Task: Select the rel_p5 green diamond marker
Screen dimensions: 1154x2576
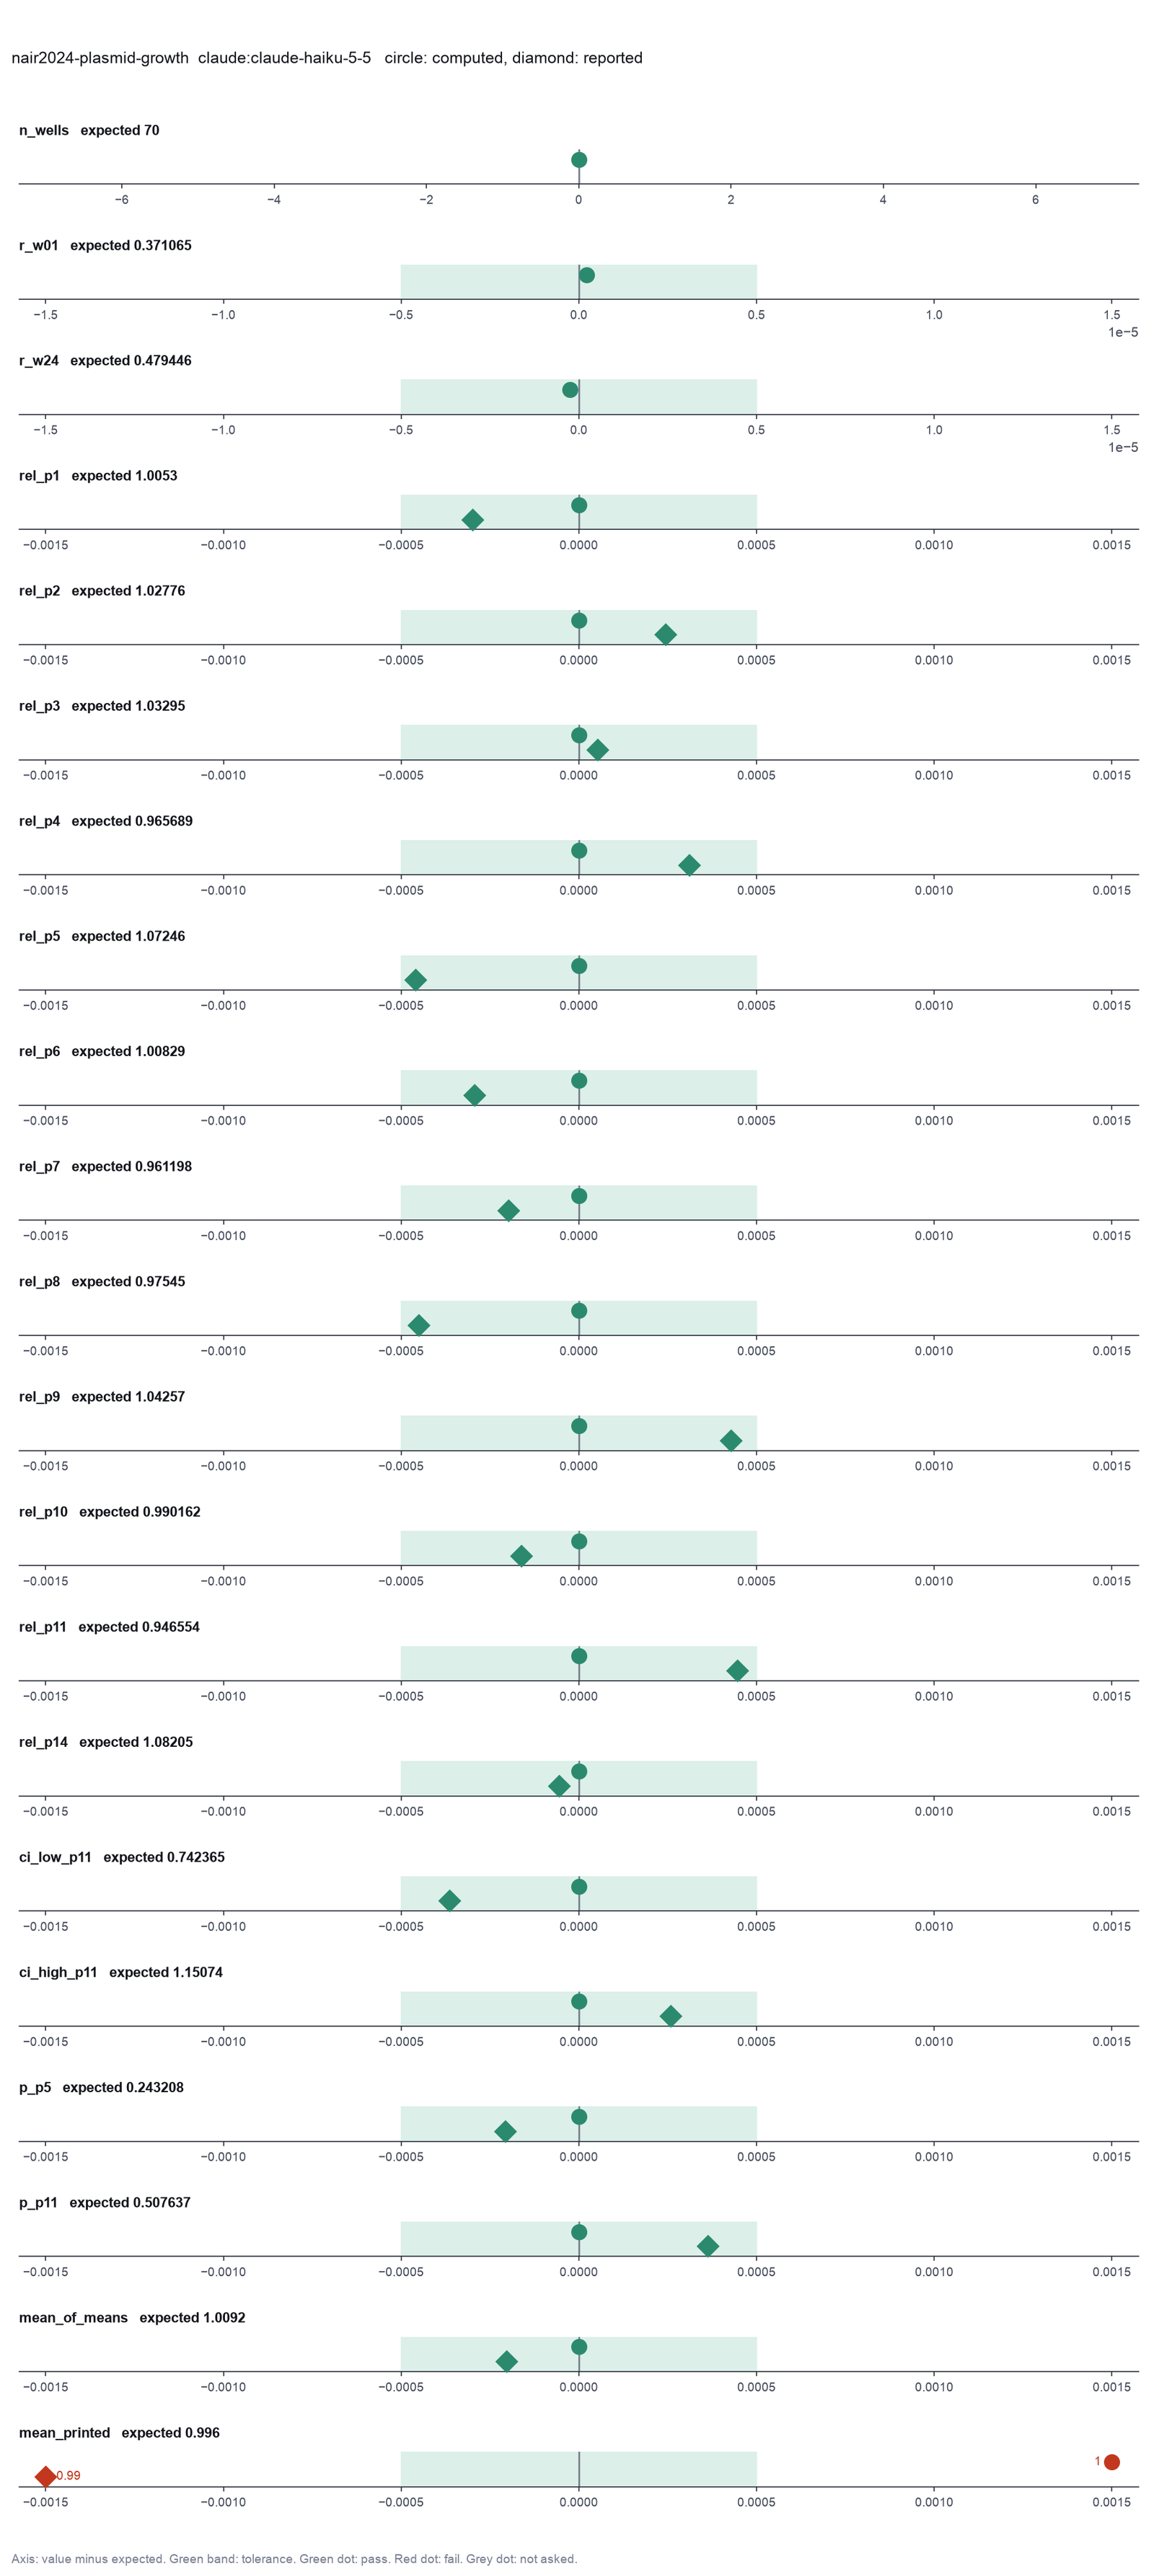Action: point(416,980)
